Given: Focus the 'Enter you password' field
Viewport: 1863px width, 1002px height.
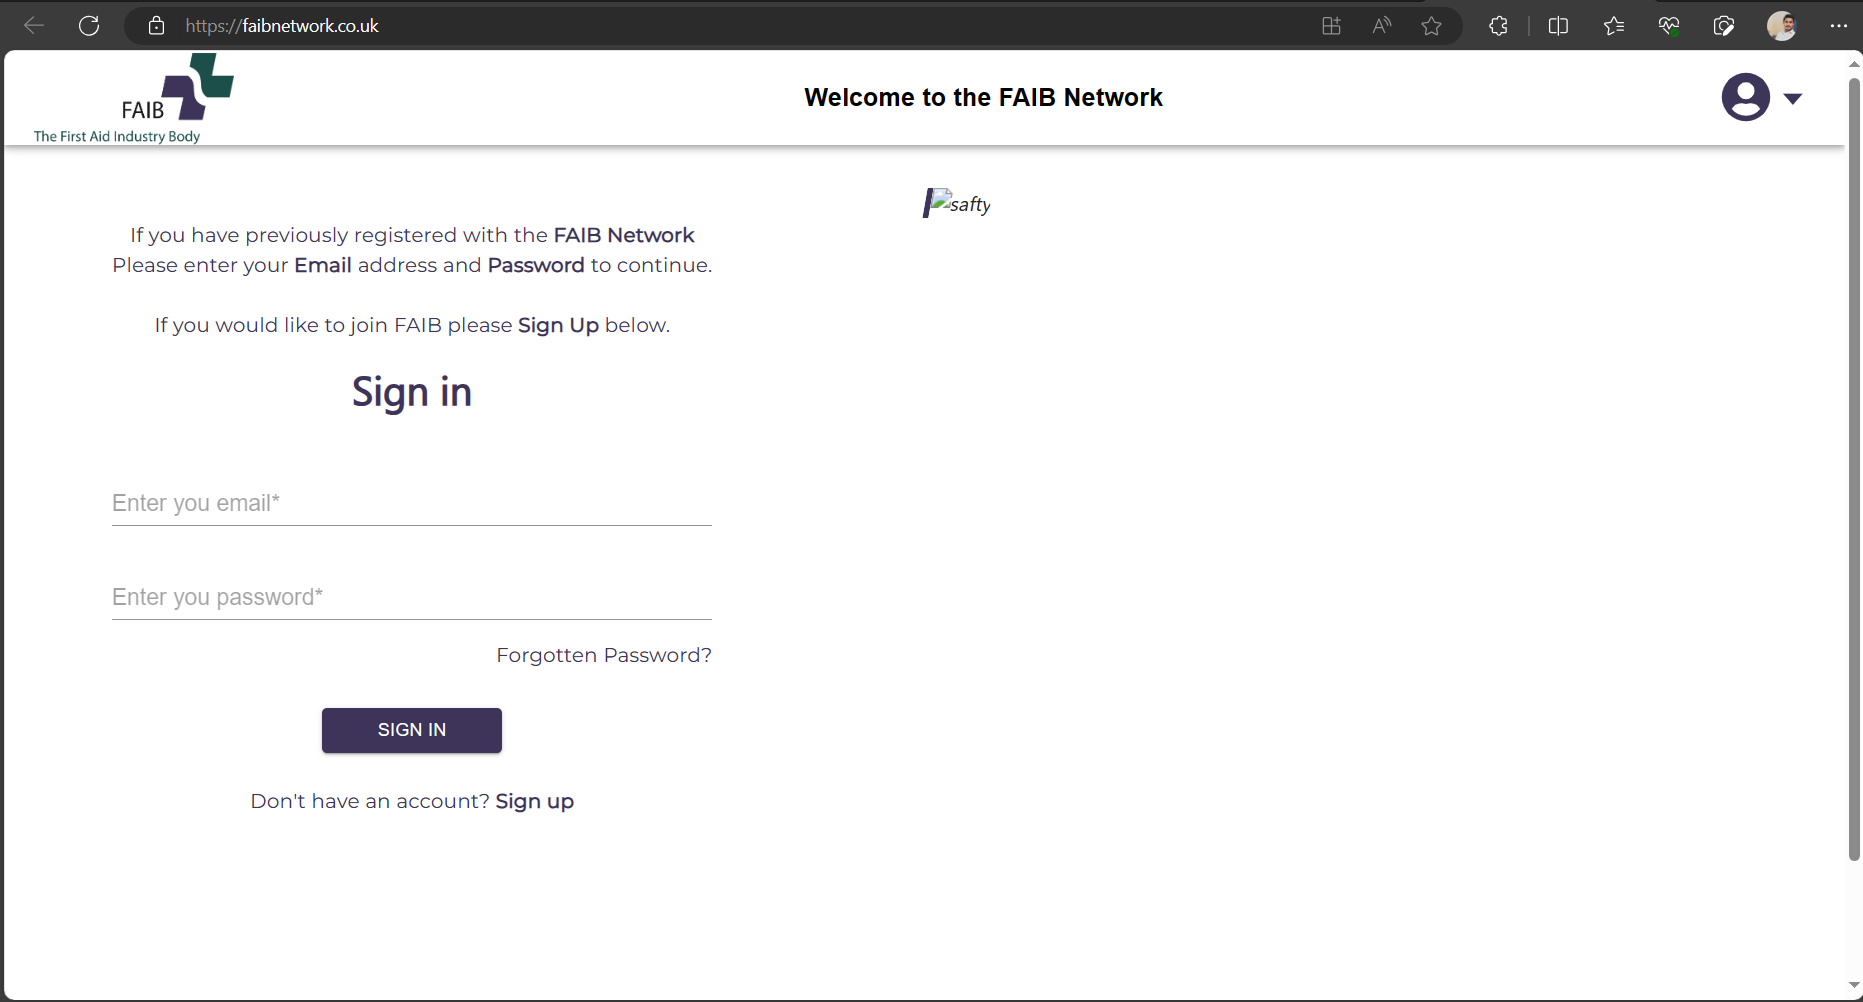Looking at the screenshot, I should click(x=411, y=597).
